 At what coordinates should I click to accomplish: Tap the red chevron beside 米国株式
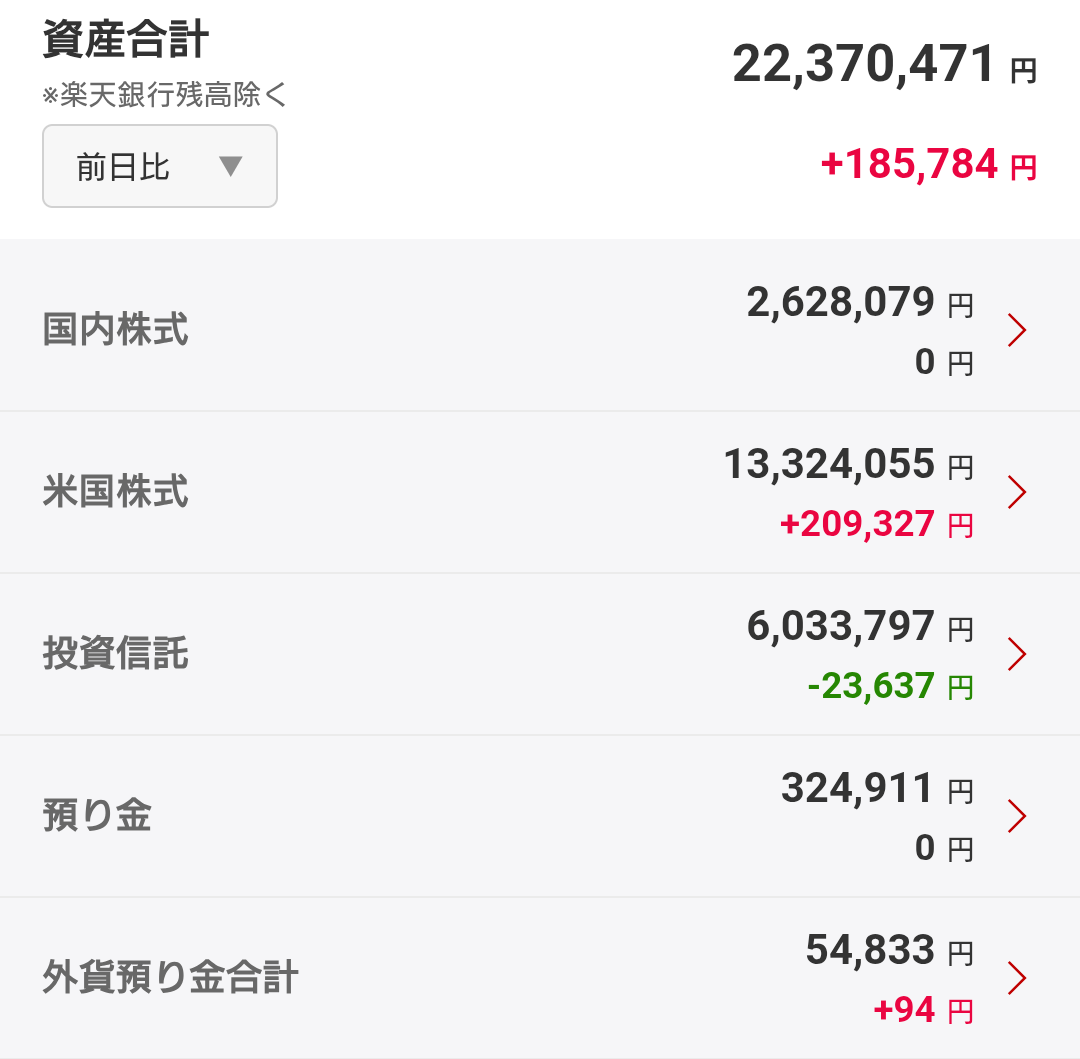1017,492
